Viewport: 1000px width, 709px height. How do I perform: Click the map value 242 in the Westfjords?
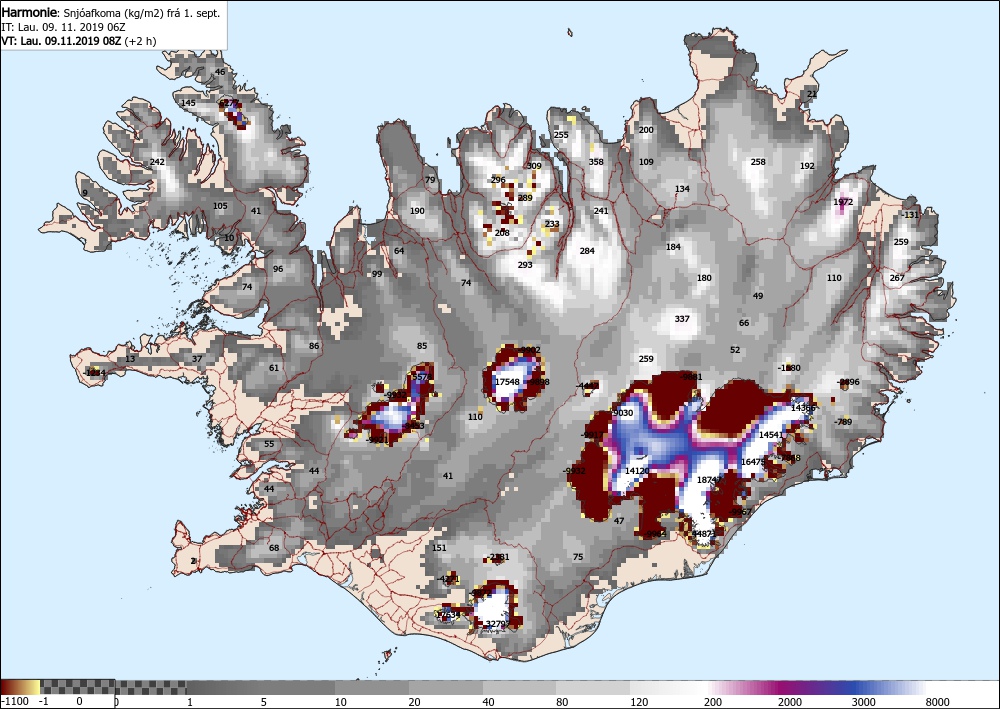[x=157, y=162]
